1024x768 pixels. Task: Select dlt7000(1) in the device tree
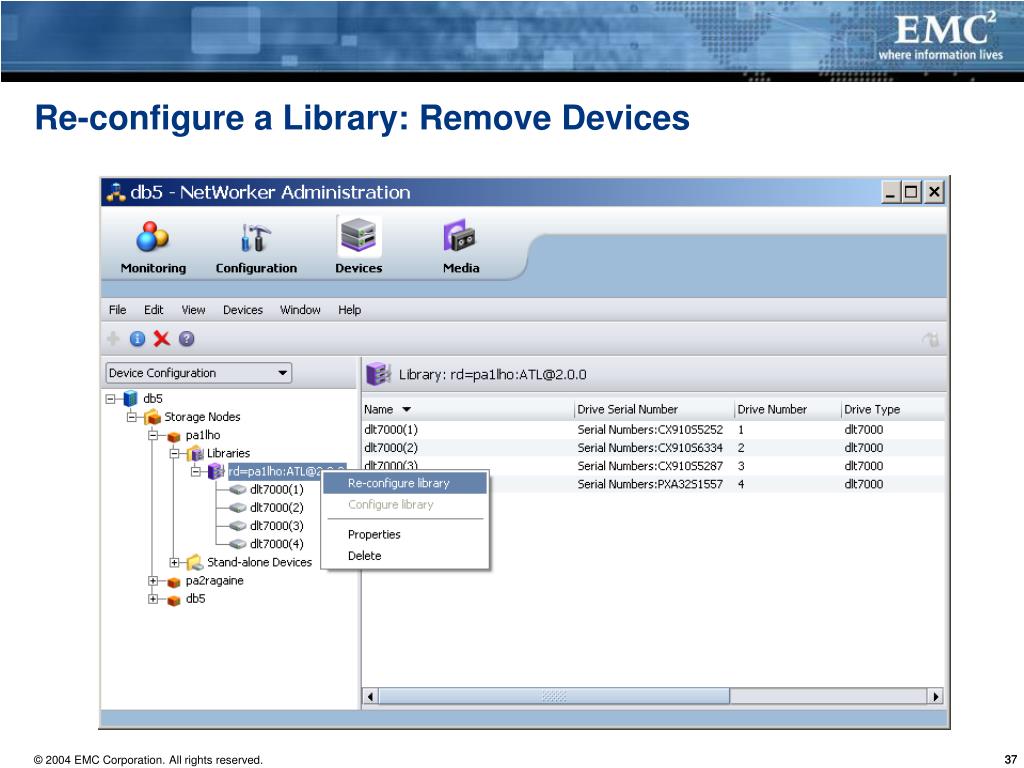[x=277, y=489]
